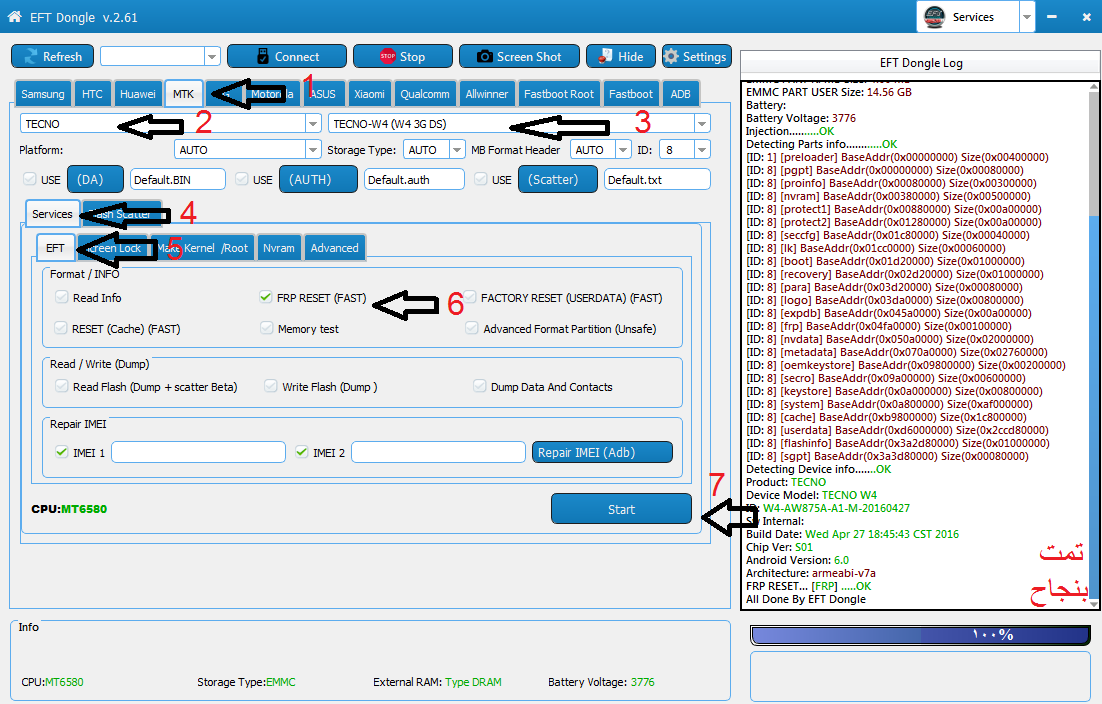Image resolution: width=1102 pixels, height=704 pixels.
Task: Click the Screen Shot camera icon
Action: [484, 57]
